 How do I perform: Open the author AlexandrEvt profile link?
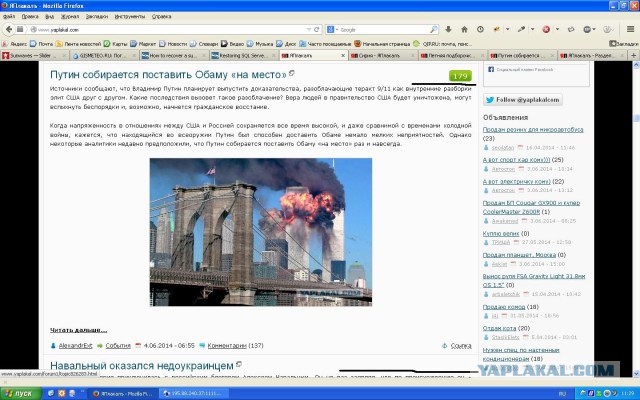[76, 345]
